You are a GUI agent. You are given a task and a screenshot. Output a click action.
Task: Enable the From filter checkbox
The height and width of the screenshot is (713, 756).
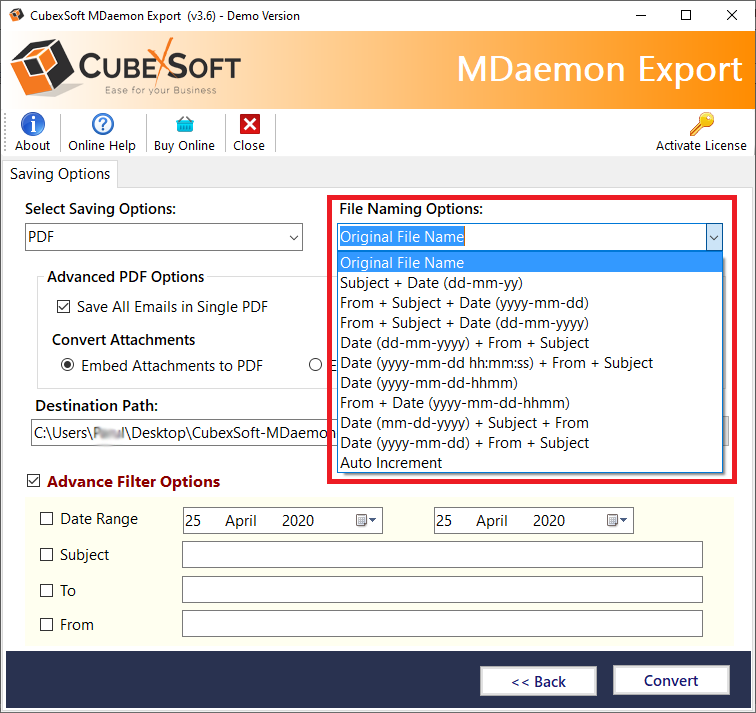(46, 625)
